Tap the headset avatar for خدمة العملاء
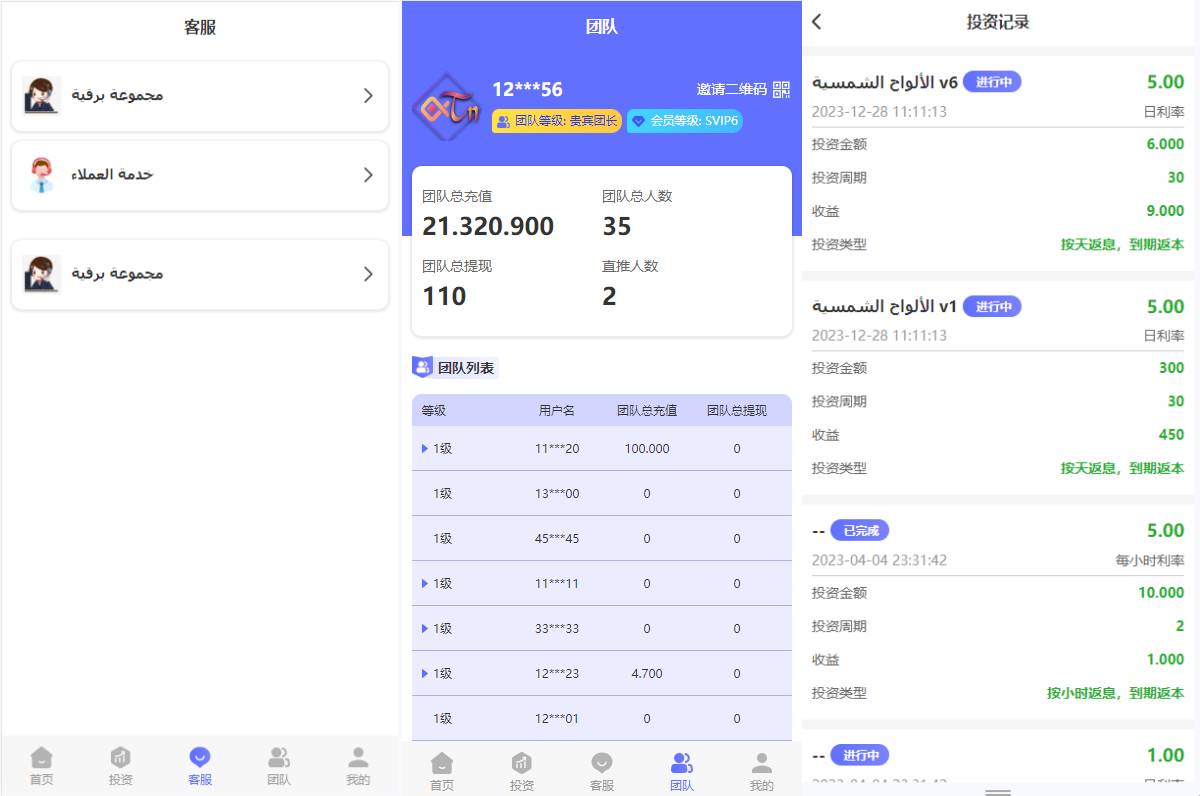 click(x=41, y=175)
